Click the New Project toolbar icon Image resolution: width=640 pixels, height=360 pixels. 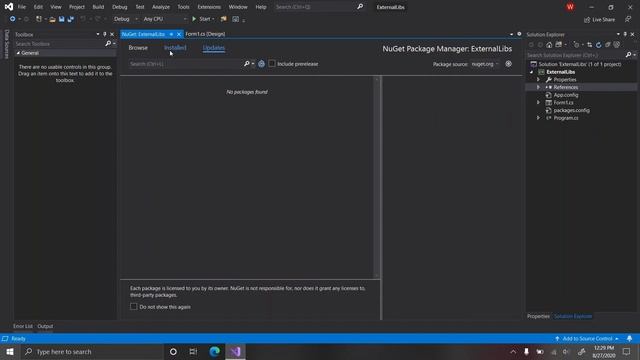click(x=38, y=19)
